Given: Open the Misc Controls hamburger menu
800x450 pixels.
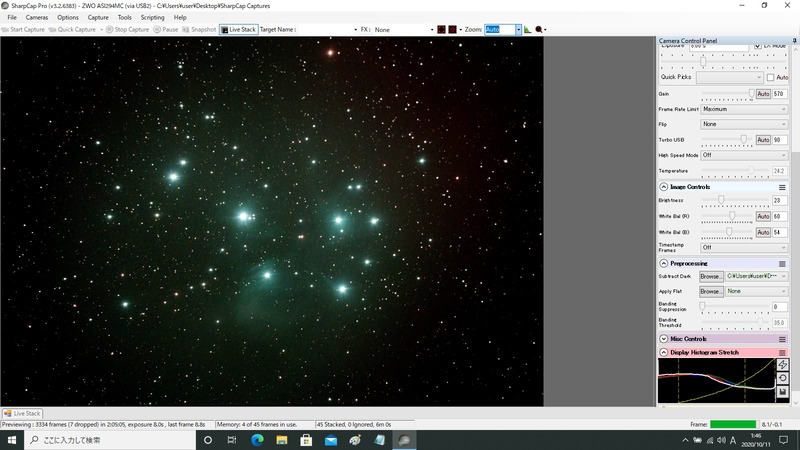Looking at the screenshot, I should click(x=782, y=339).
